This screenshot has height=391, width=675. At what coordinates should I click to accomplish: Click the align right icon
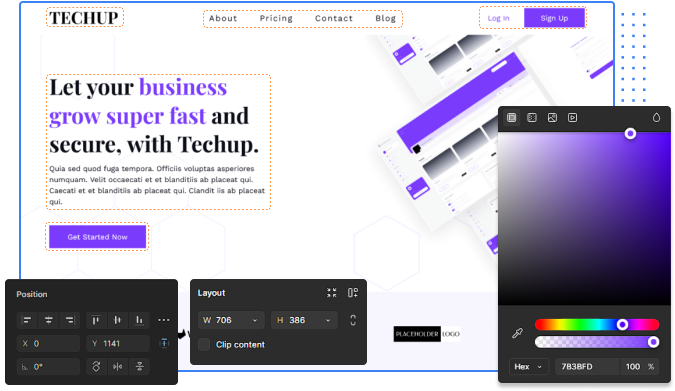click(70, 320)
